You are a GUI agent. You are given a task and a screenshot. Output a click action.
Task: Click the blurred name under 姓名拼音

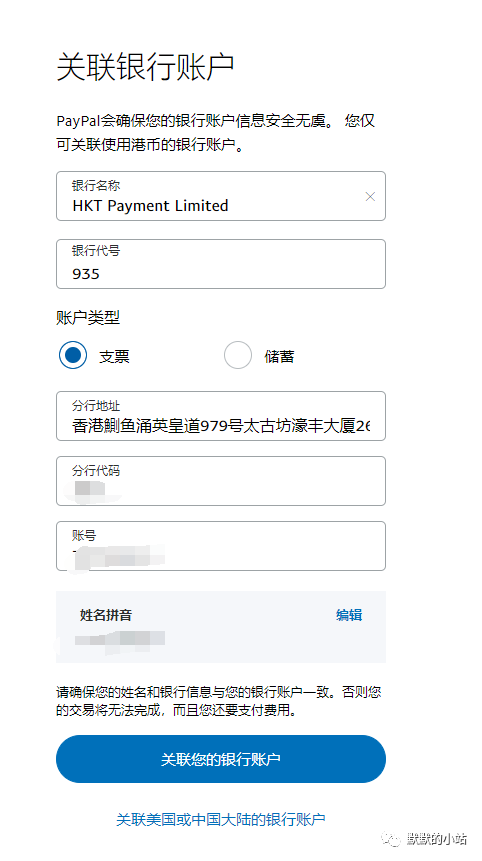coord(120,639)
